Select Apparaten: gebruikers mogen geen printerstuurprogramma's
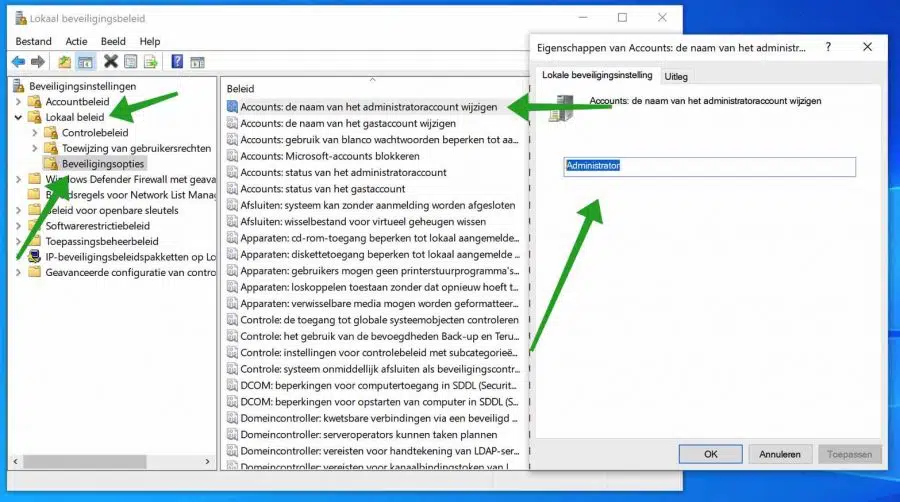 379,270
